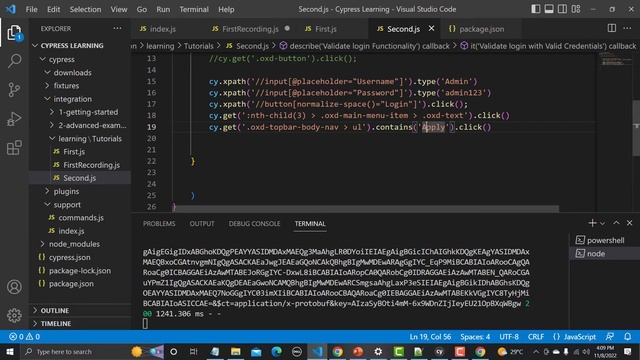Split the editor right
This screenshot has height=360, width=640.
[611, 28]
